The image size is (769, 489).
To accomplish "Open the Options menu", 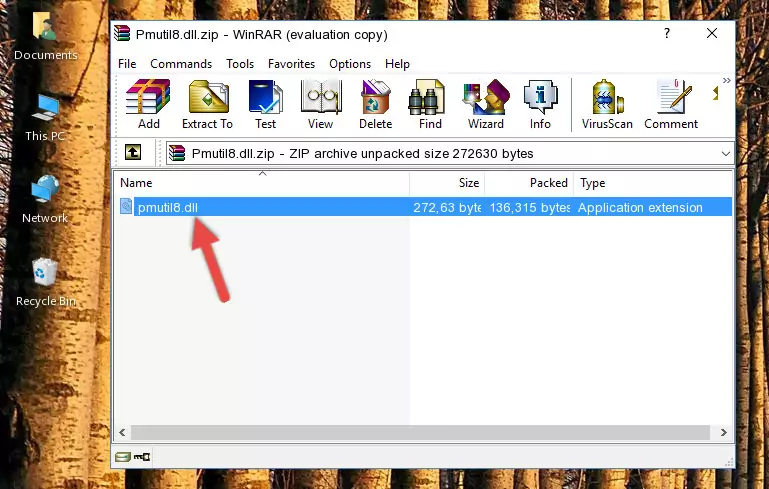I will (350, 64).
